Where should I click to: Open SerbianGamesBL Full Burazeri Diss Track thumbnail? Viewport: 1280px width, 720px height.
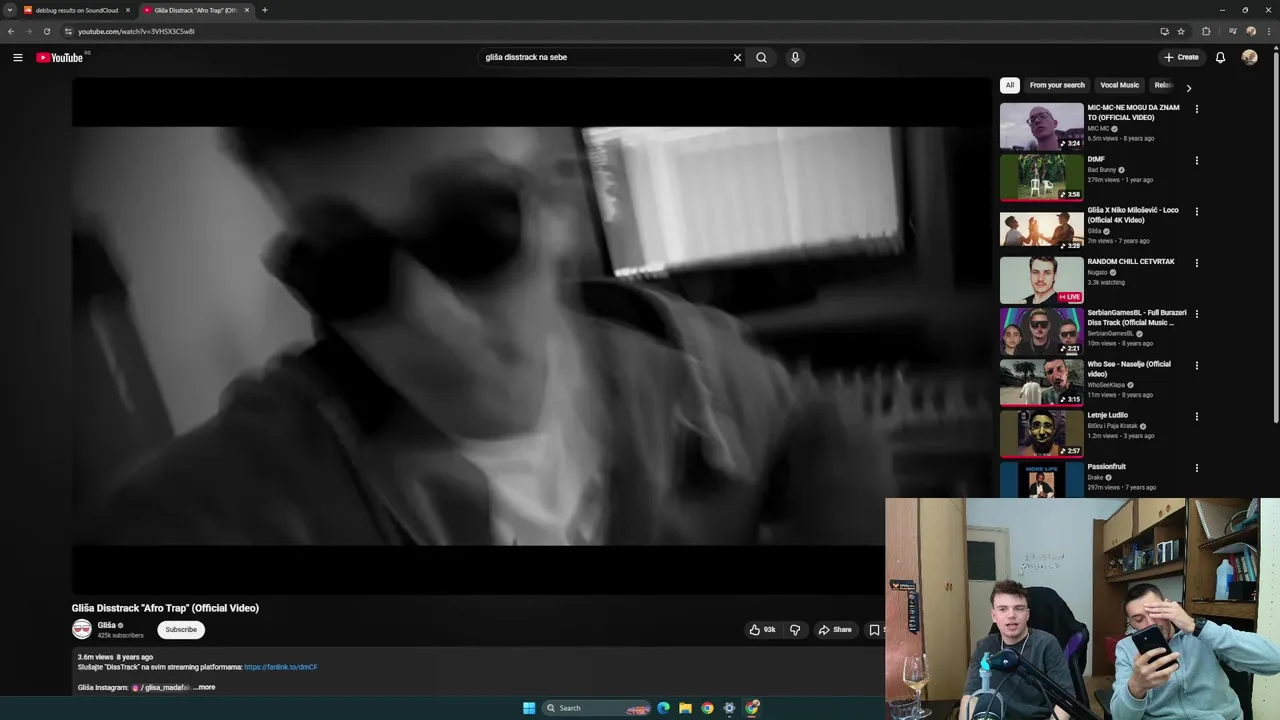[1041, 331]
